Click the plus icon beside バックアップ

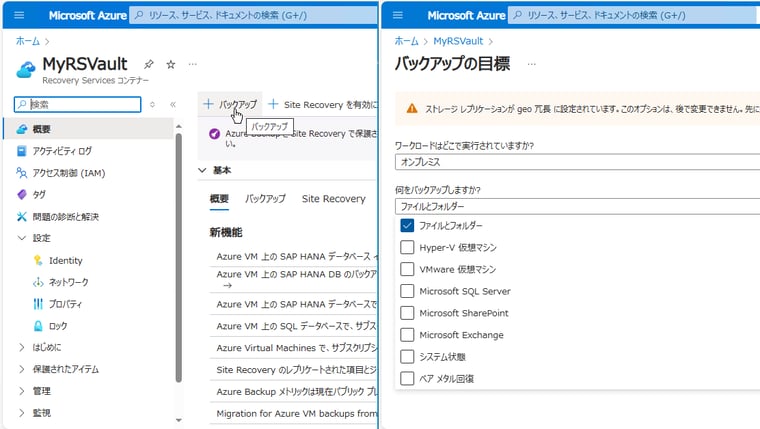[x=208, y=104]
